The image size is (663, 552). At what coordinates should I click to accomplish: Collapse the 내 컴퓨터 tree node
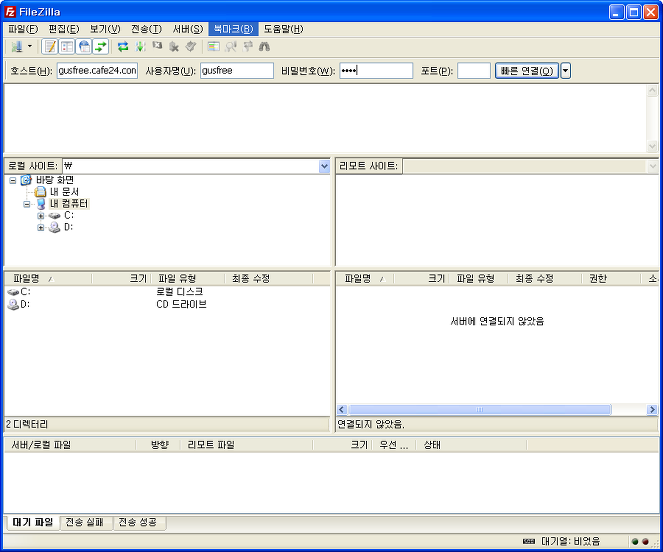click(x=27, y=204)
